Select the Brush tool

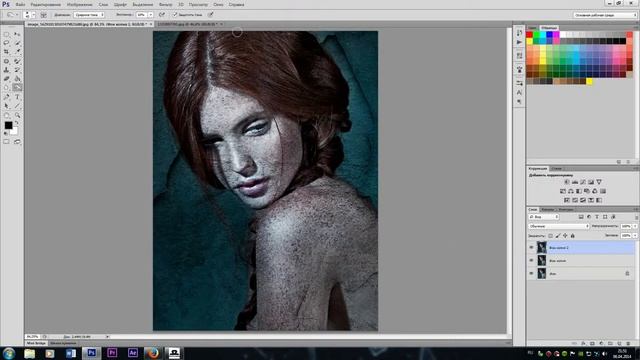(x=17, y=61)
